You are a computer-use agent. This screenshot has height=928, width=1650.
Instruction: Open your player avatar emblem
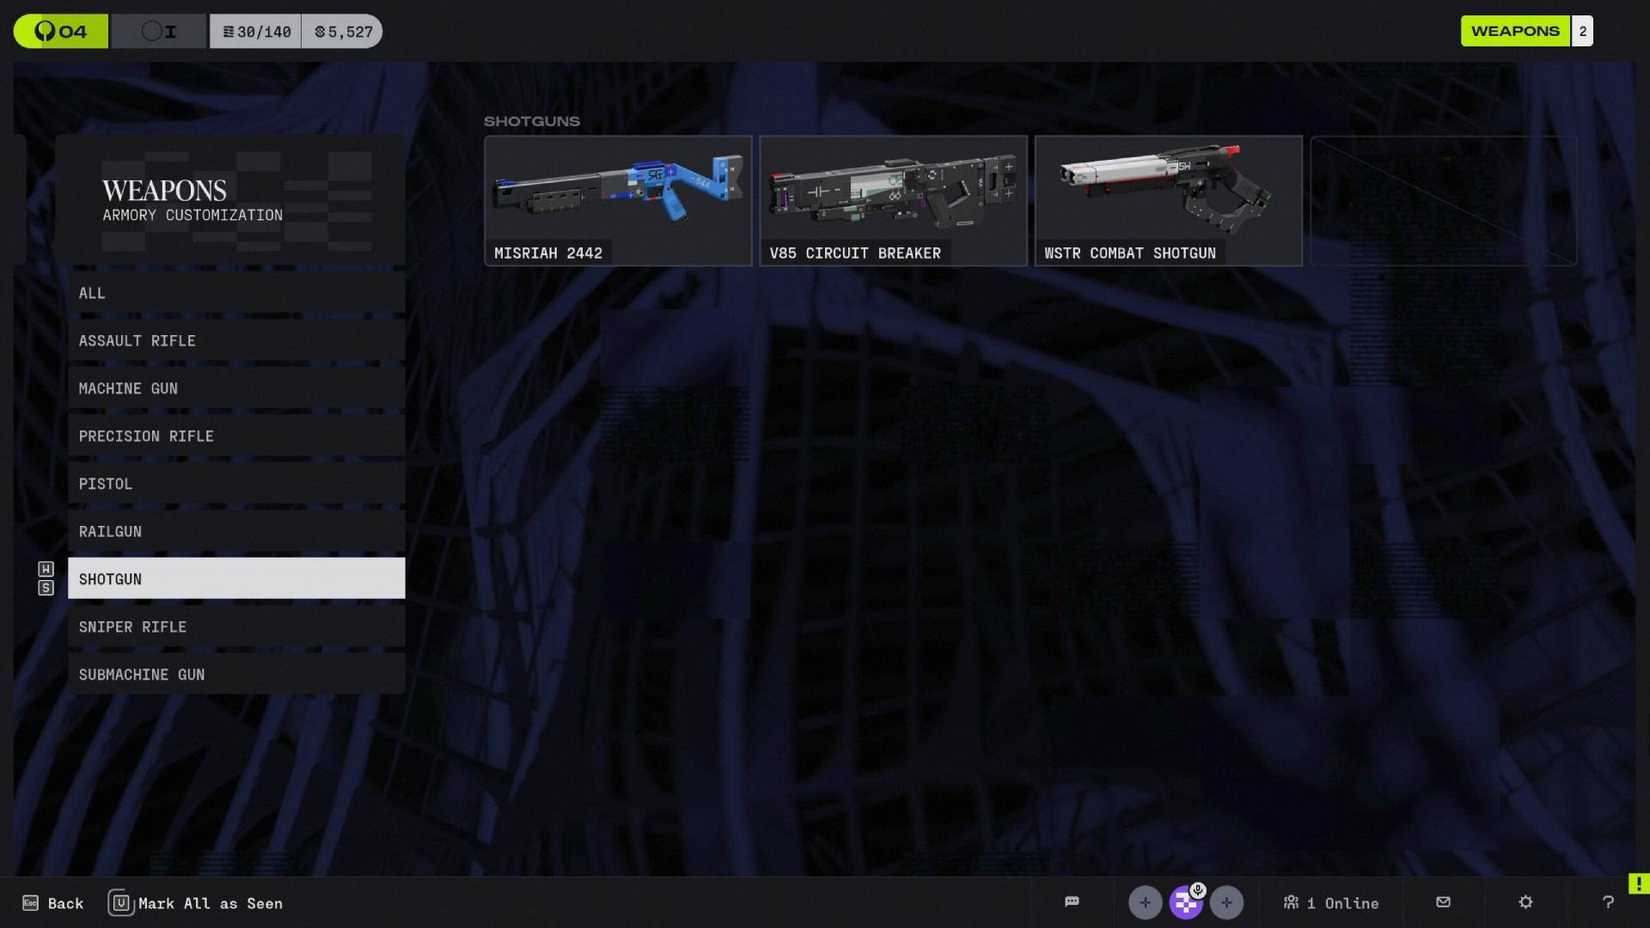(1185, 902)
